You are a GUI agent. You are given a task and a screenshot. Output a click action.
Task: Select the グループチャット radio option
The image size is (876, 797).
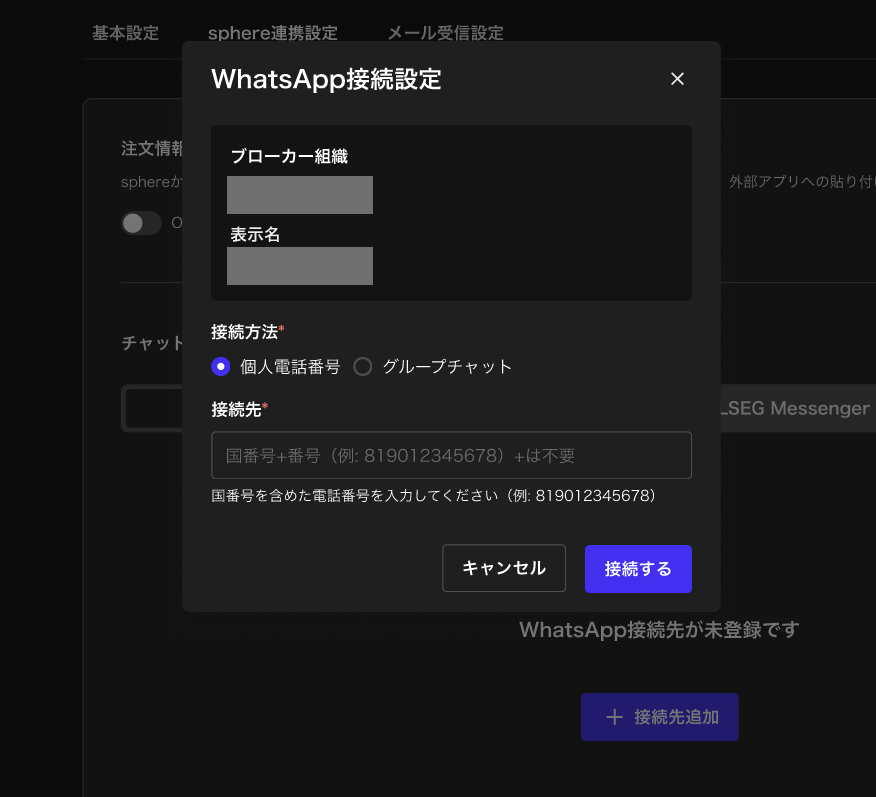click(x=363, y=367)
